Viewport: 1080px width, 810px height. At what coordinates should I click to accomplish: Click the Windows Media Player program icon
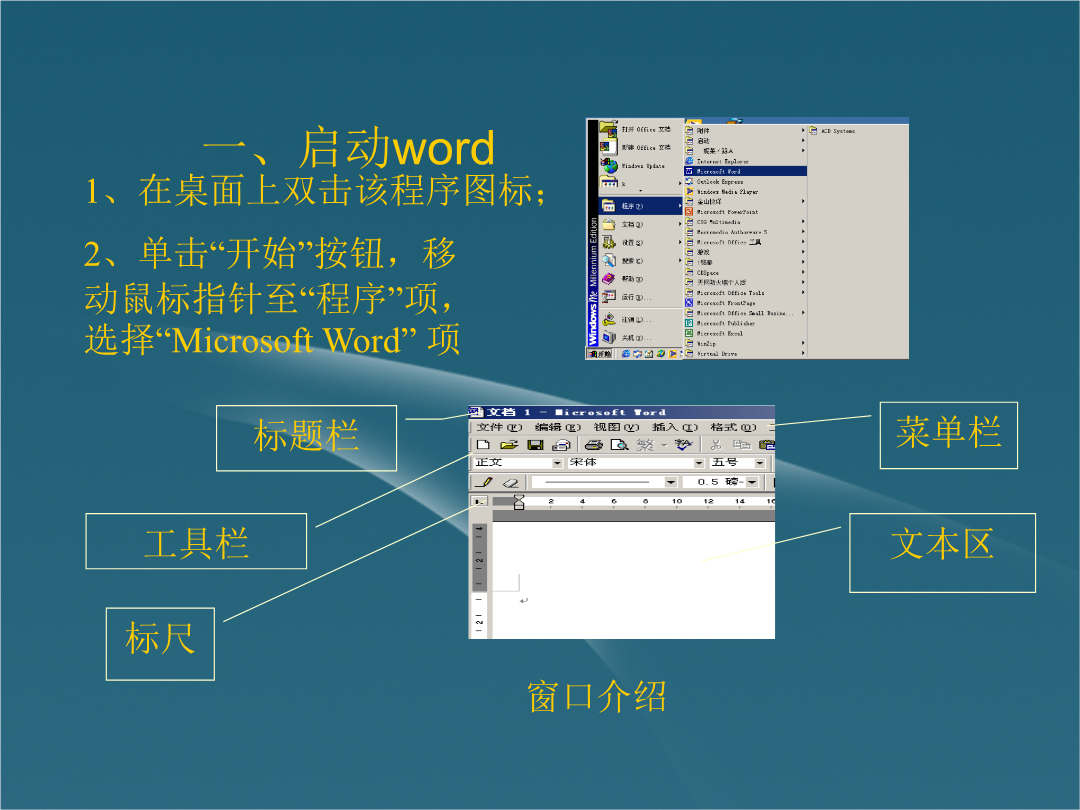point(689,191)
